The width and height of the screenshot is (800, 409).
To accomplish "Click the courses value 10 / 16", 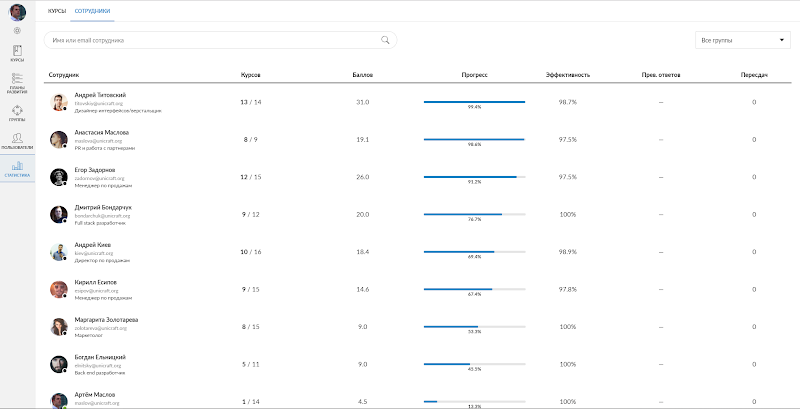I will pyautogui.click(x=251, y=252).
